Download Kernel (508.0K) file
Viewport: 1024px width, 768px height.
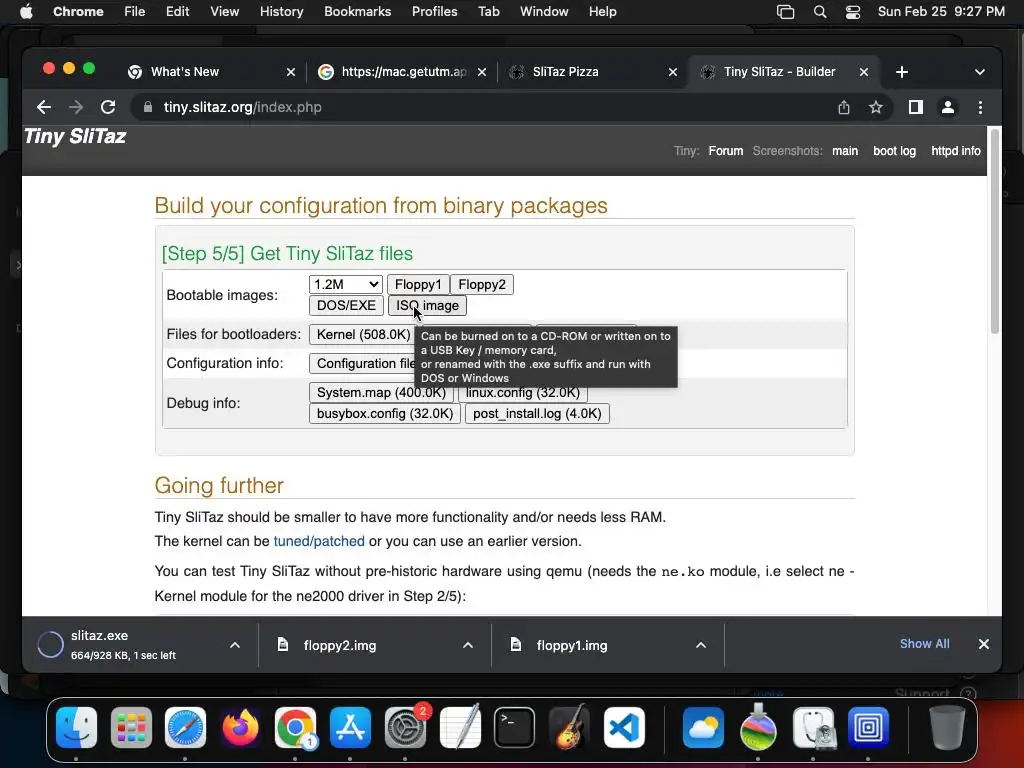tap(363, 334)
